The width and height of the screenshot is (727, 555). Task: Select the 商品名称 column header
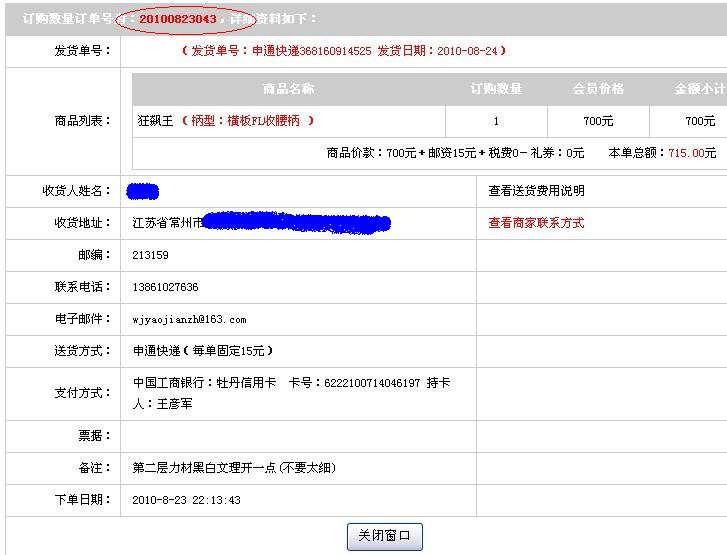coord(288,89)
